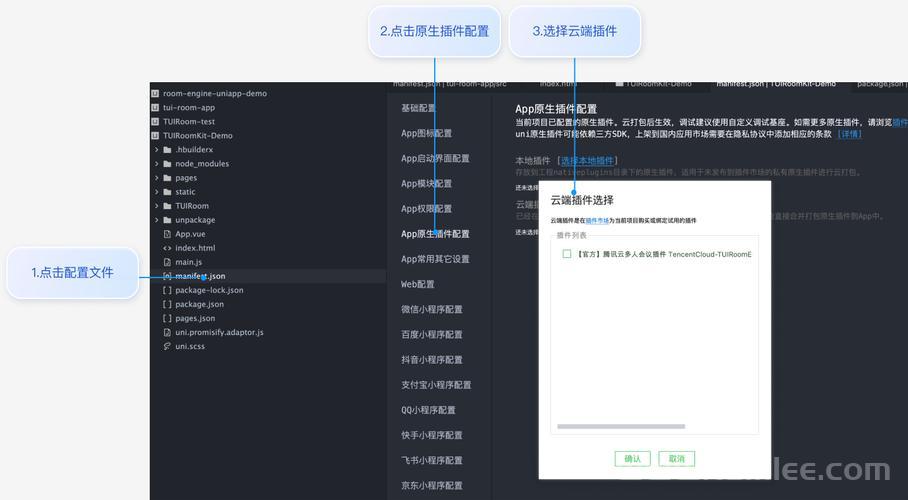
Task: Select the TUIRoomKit-Demo project icon
Action: (x=155, y=136)
